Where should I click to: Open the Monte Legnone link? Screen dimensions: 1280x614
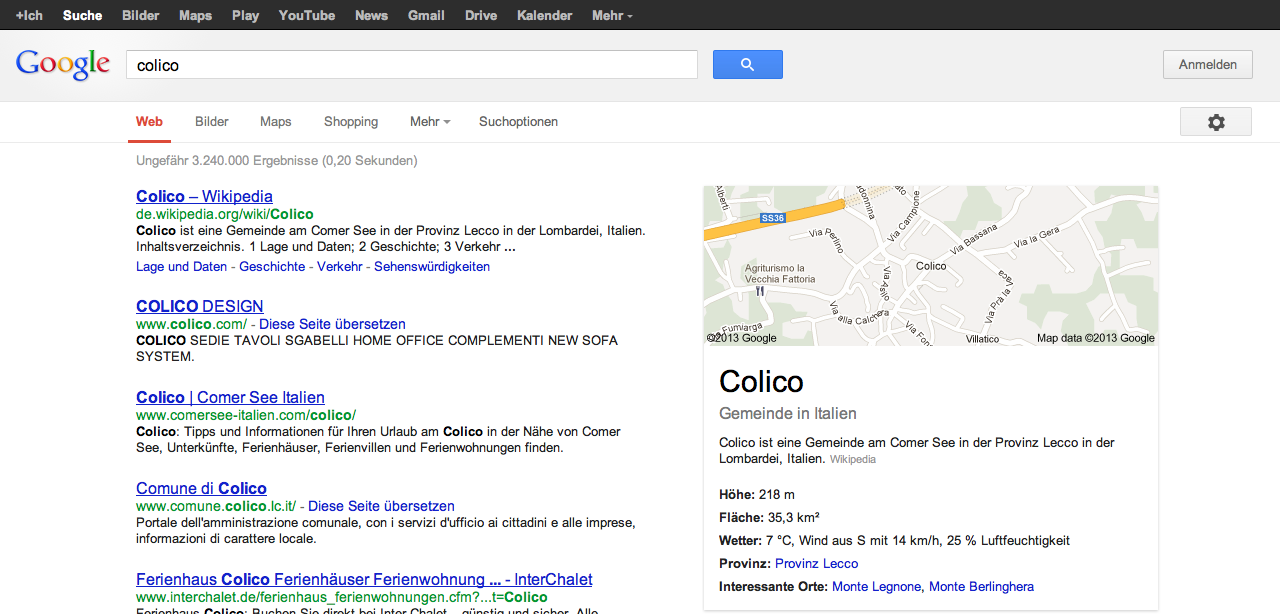(877, 587)
